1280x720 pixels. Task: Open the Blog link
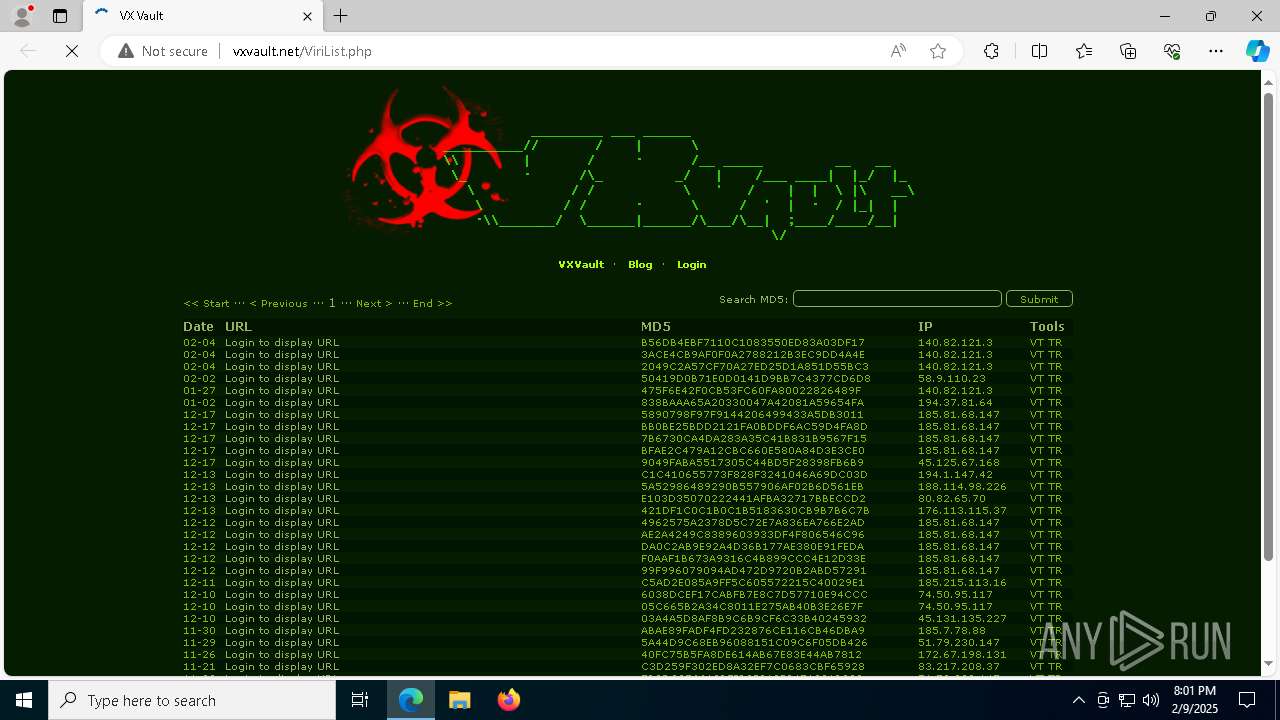coord(640,265)
